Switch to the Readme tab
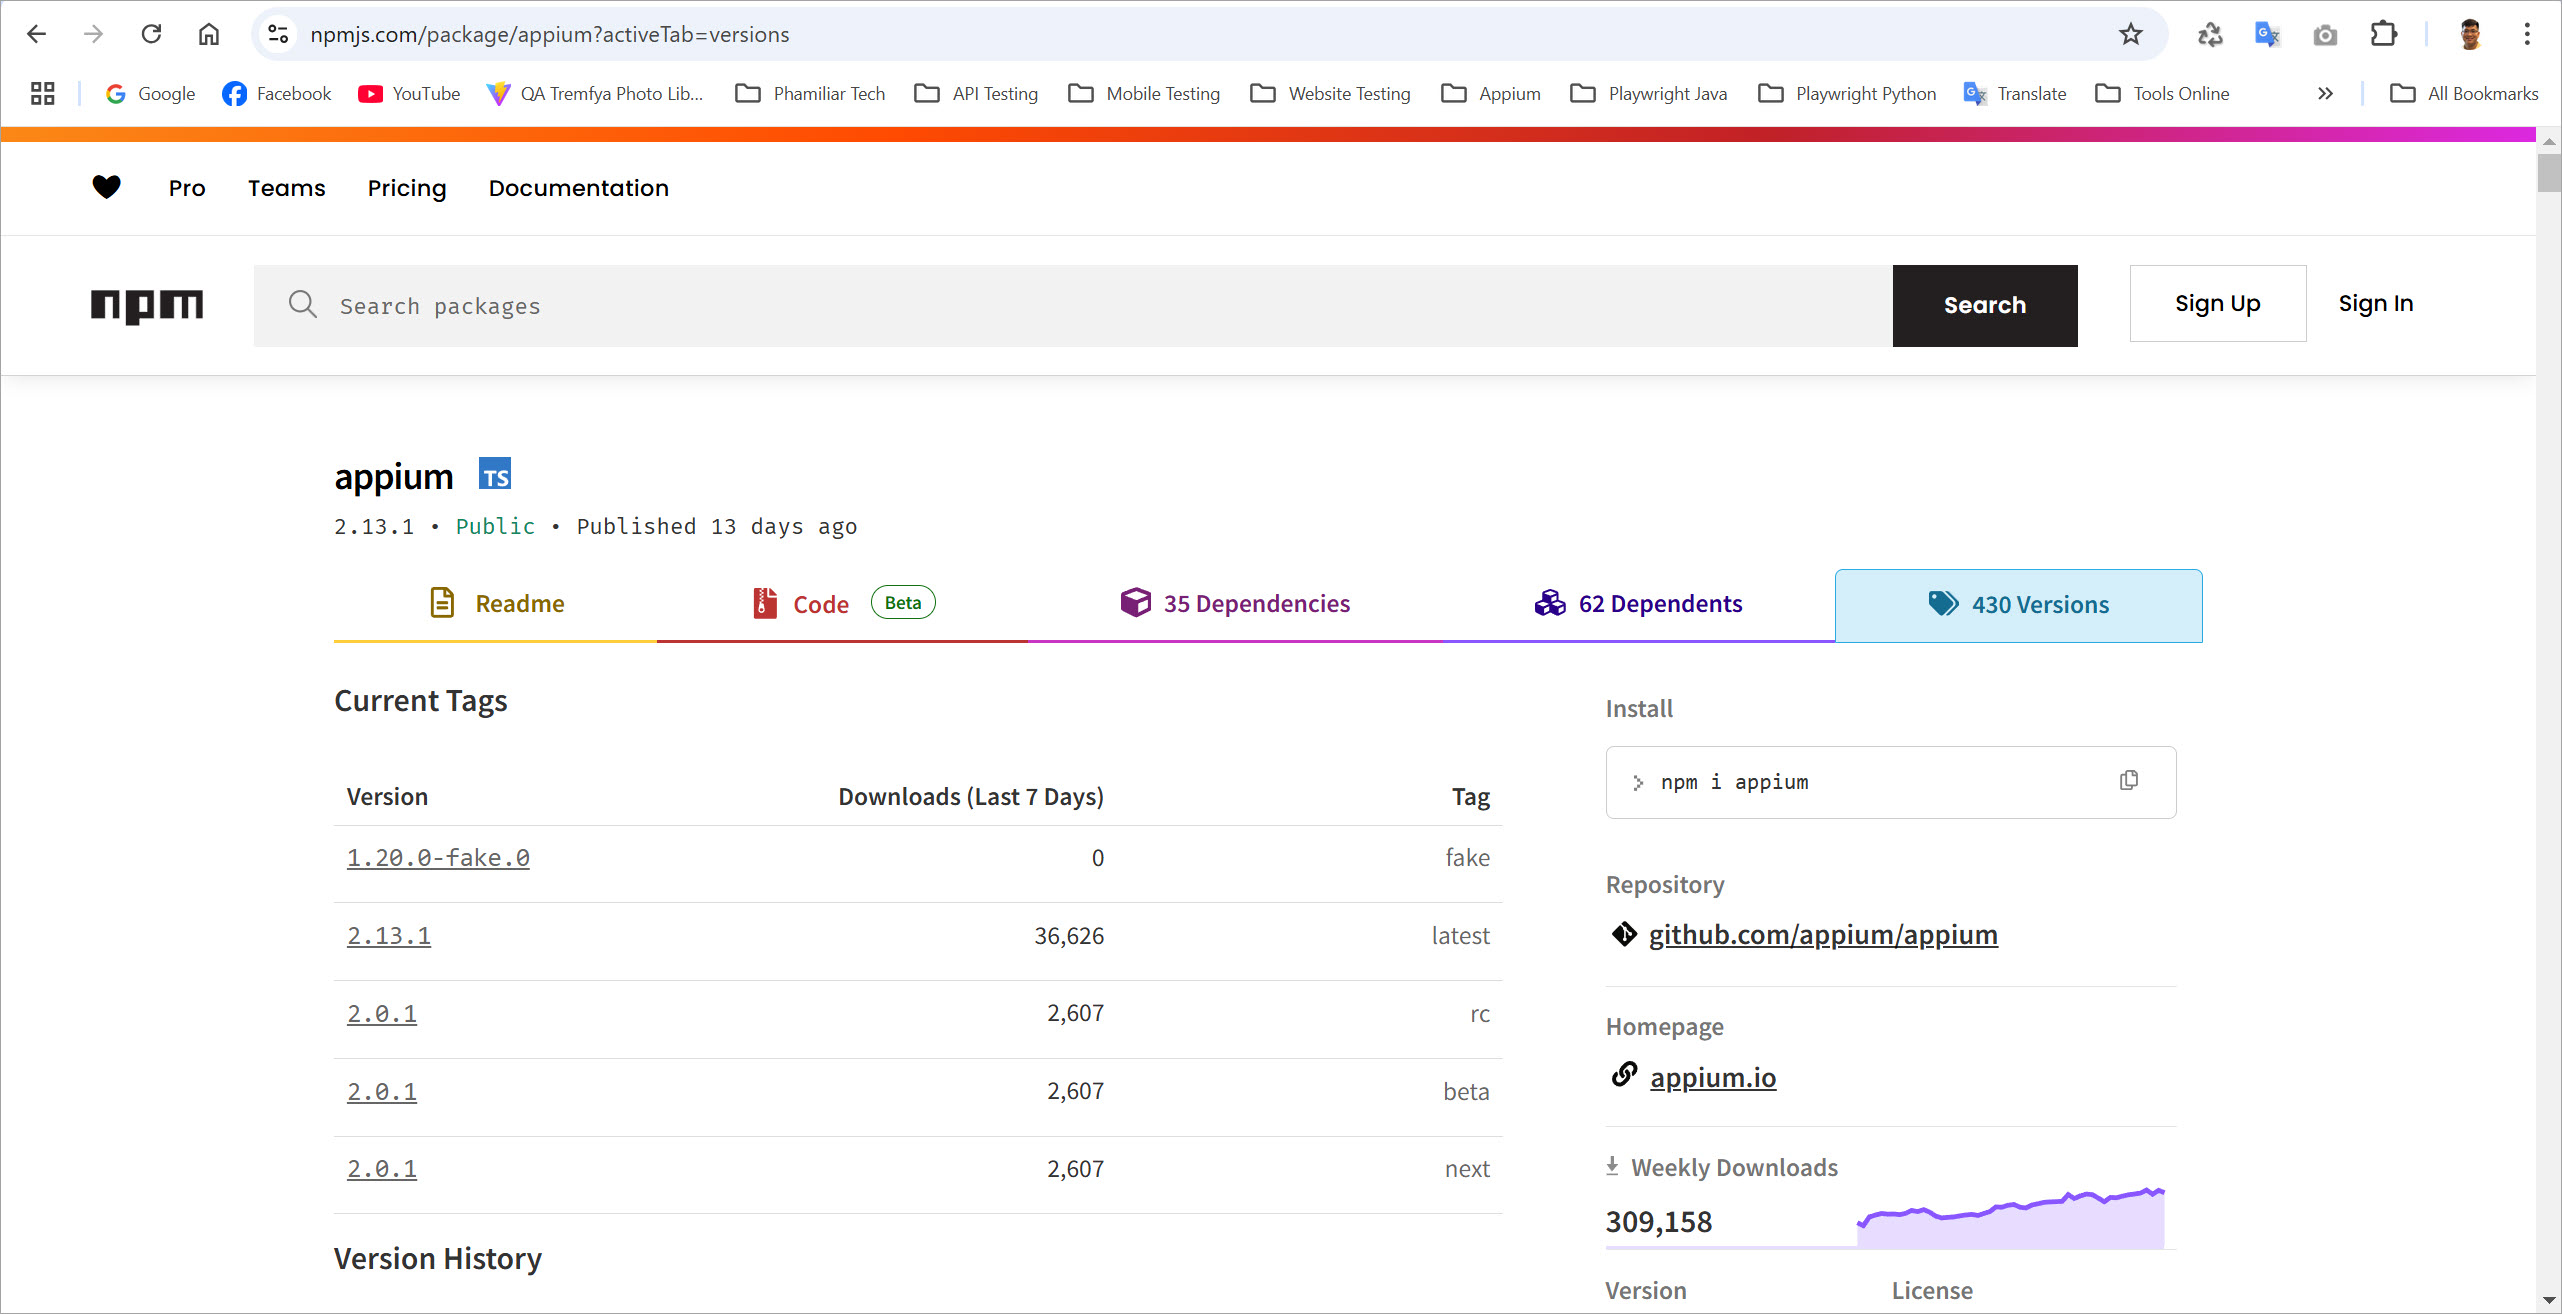The image size is (2562, 1314). (x=496, y=604)
